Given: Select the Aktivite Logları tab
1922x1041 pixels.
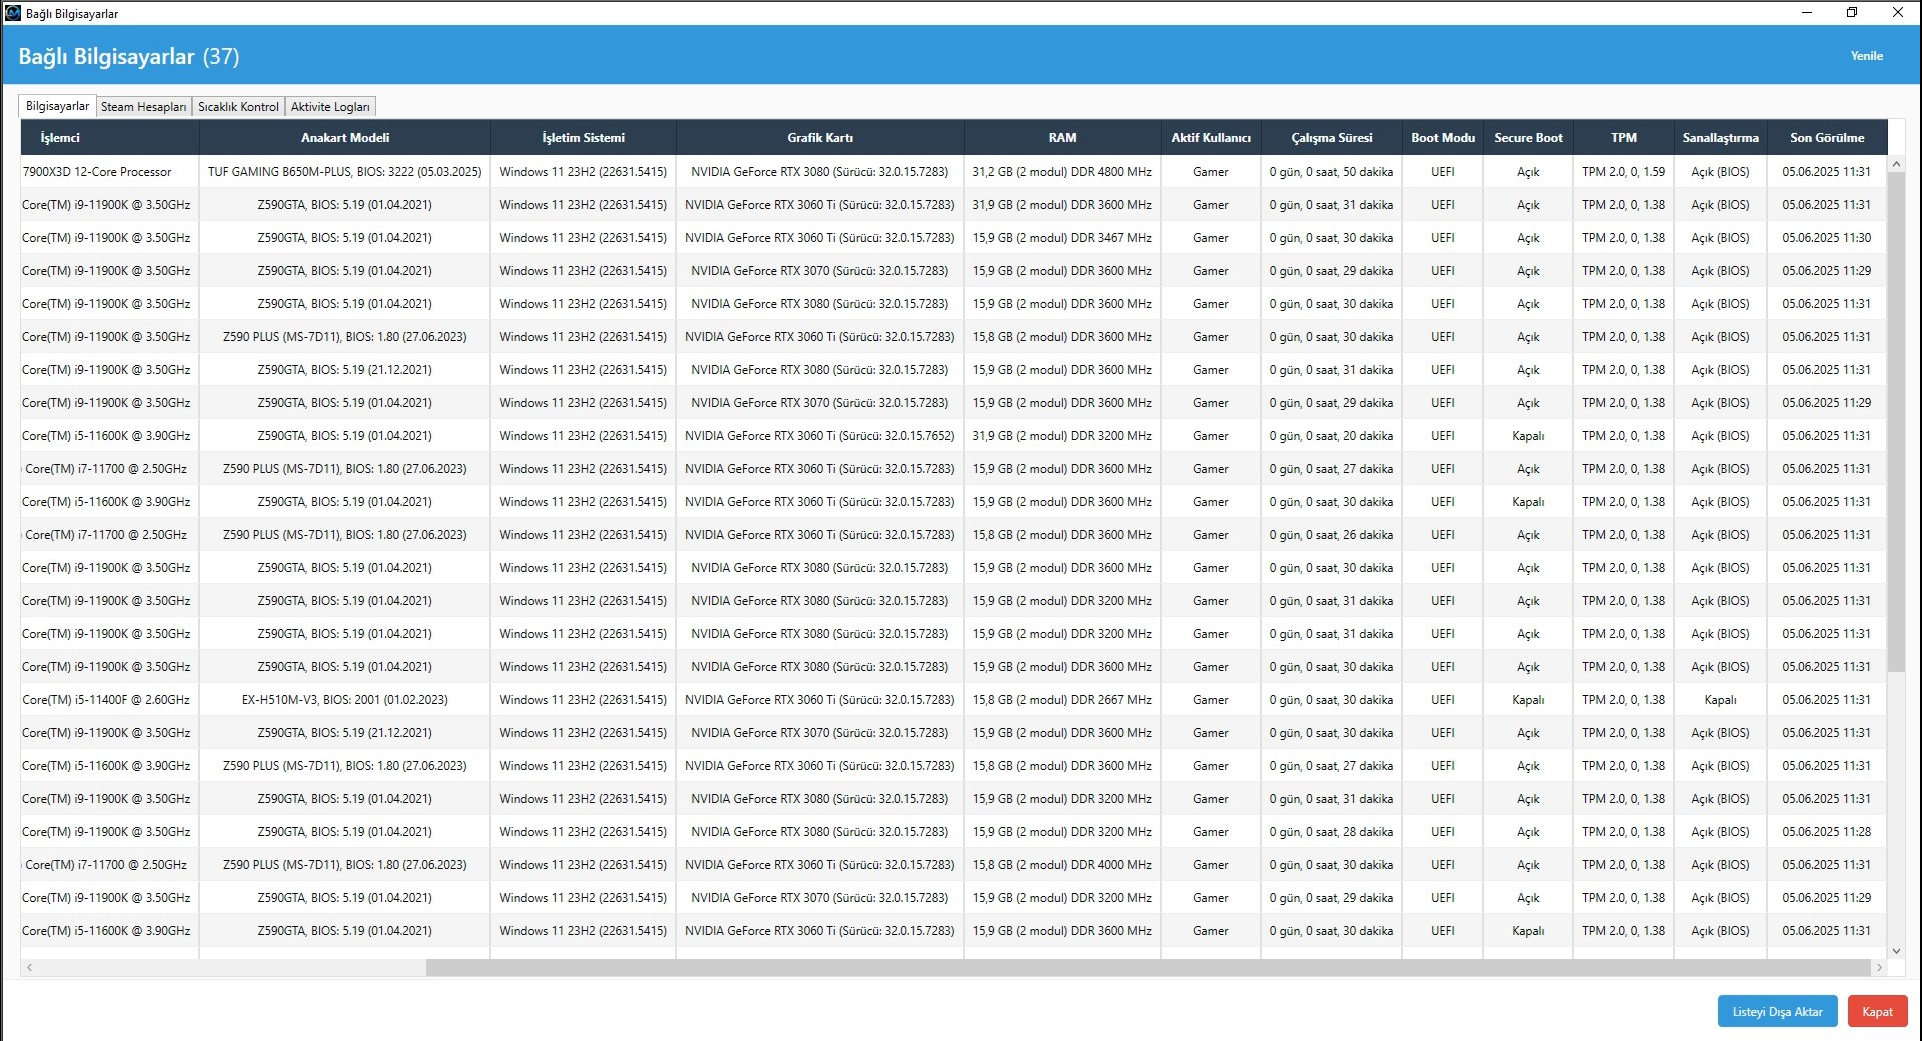Looking at the screenshot, I should click(x=330, y=107).
